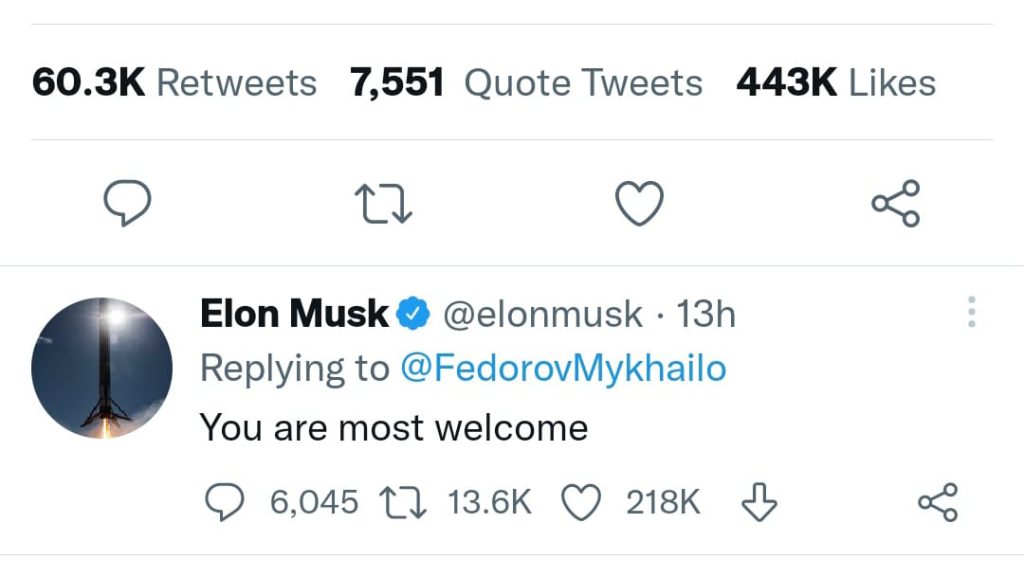This screenshot has width=1024, height=577.
Task: Show the 443K Likes list
Action: pos(836,83)
